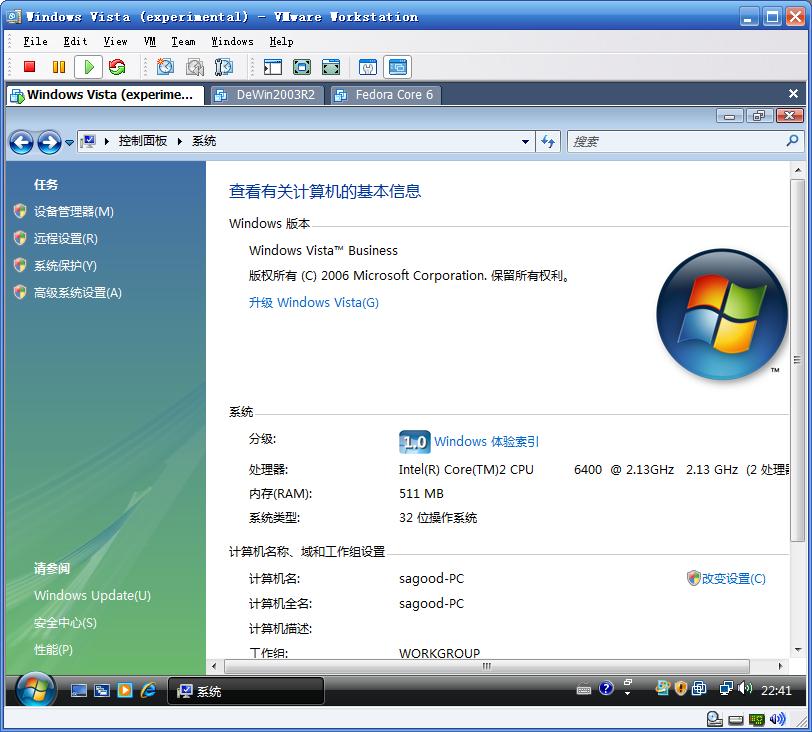This screenshot has height=732, width=812.
Task: Open 性能(P) in the sidebar
Action: 53,649
